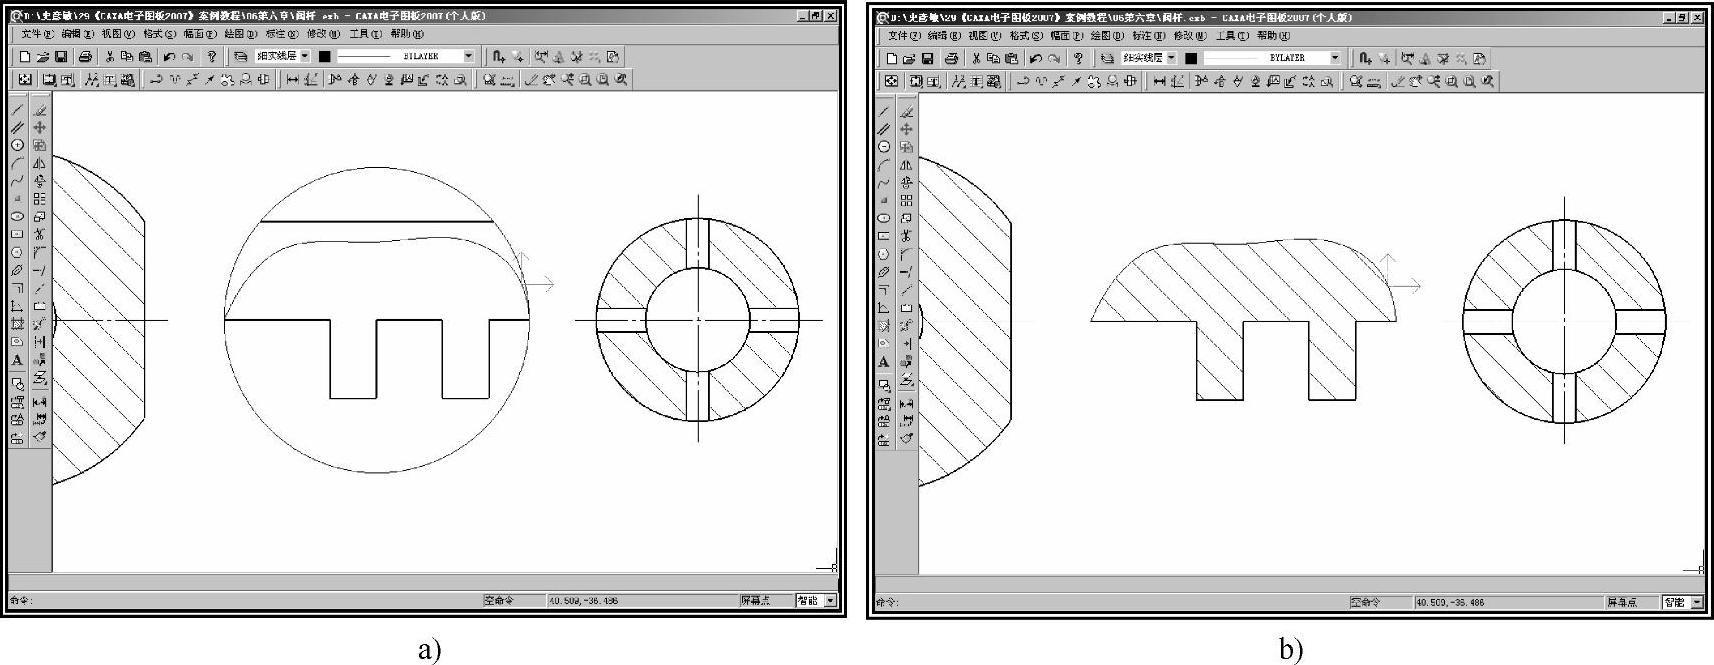Open the 文件 menu in window a
The height and width of the screenshot is (665, 1714).
(38, 33)
